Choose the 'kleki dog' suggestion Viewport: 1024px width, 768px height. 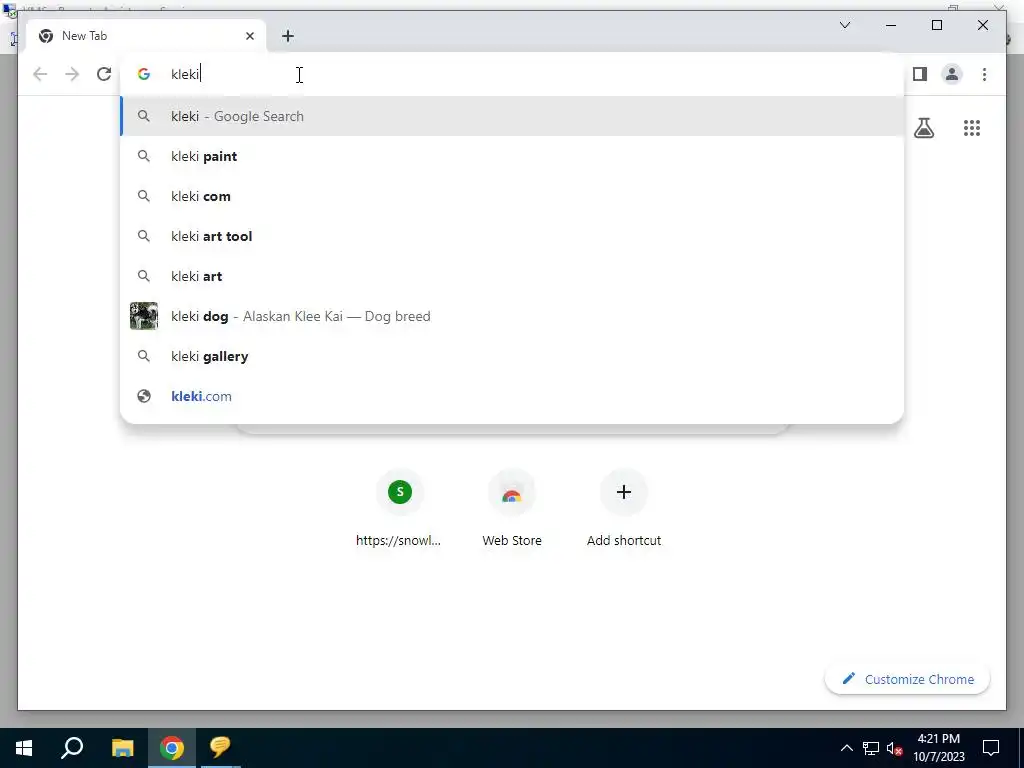click(512, 316)
